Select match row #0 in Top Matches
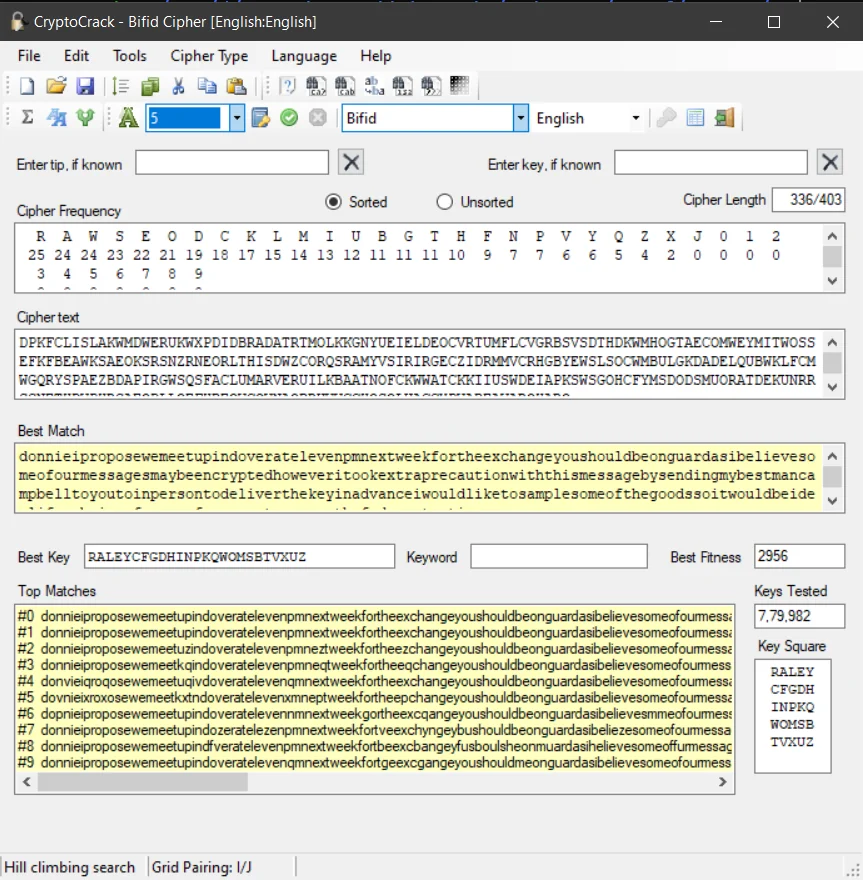863x880 pixels. pos(375,616)
